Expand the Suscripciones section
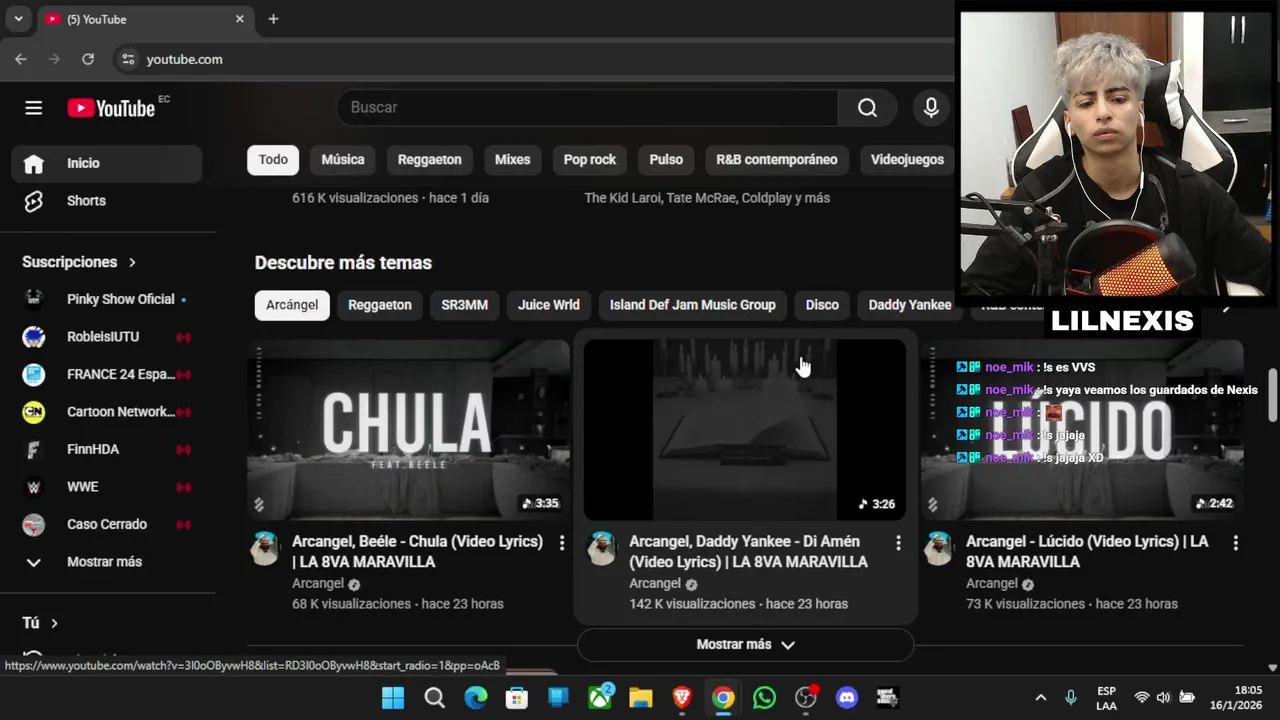1280x720 pixels. click(x=79, y=262)
